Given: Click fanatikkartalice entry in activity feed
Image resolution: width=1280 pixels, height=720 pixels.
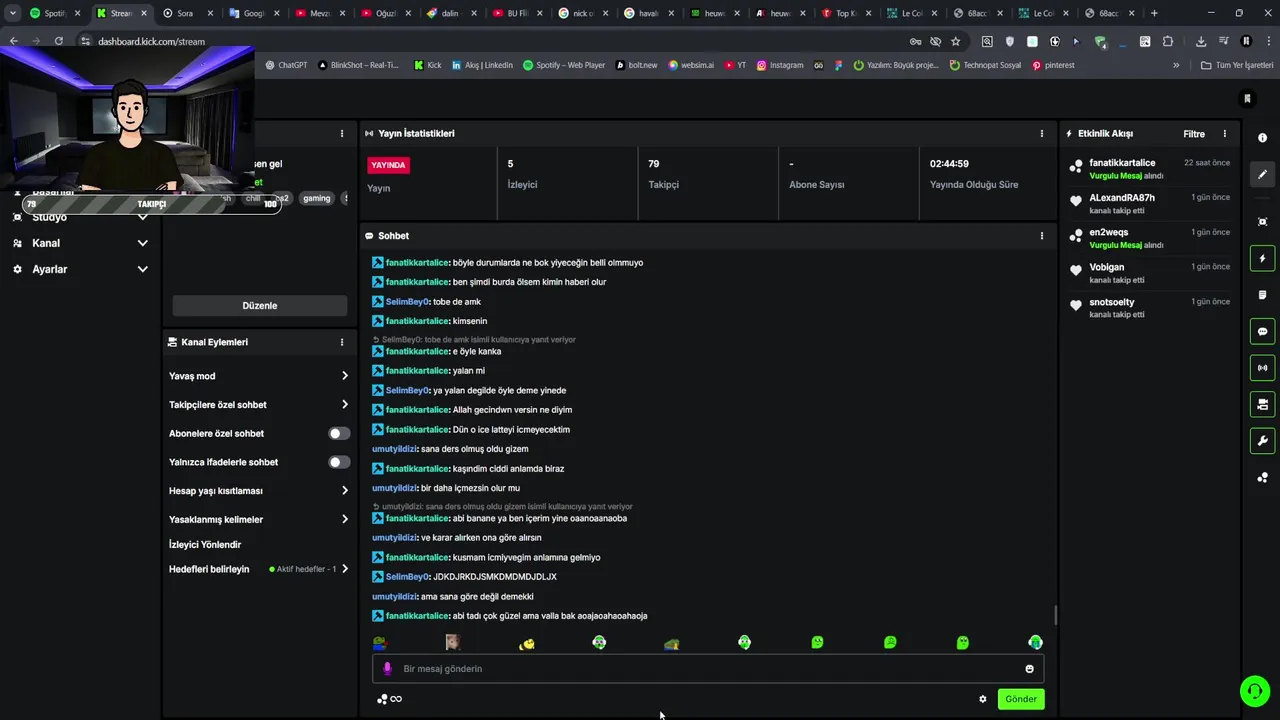Looking at the screenshot, I should point(1149,169).
